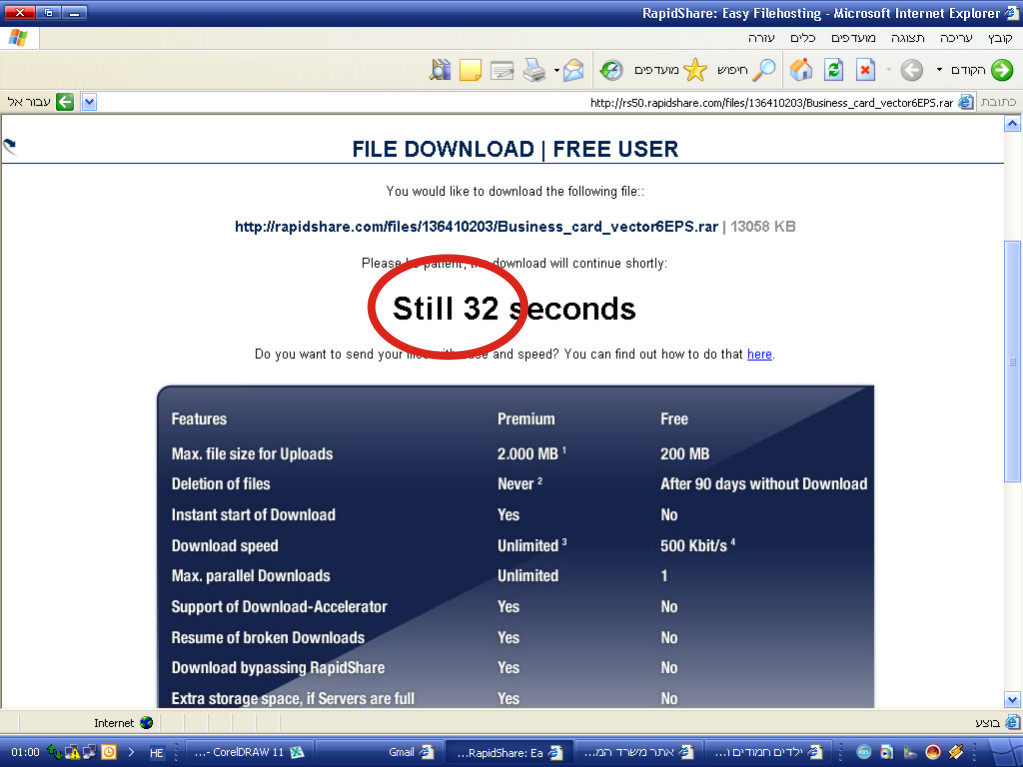Open the Mail button dropdown arrow
1023x767 pixels.
557,70
